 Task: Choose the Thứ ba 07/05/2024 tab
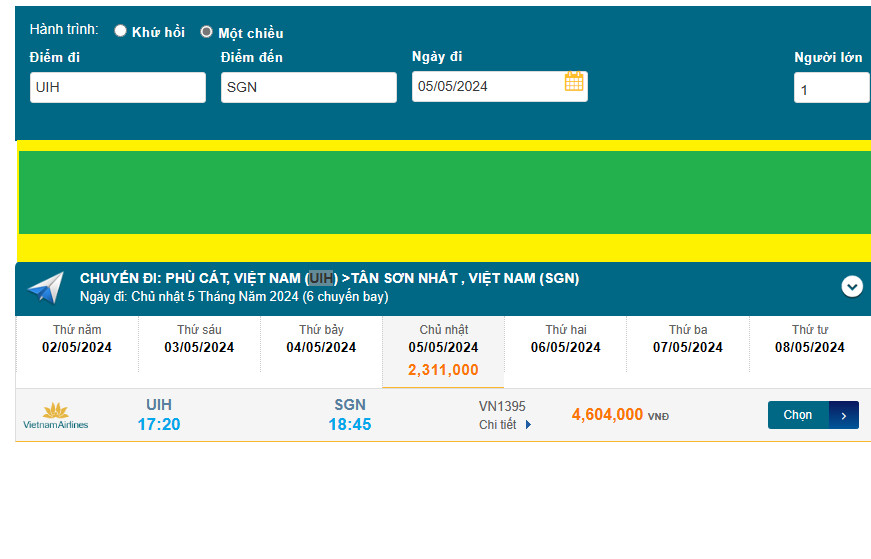pyautogui.click(x=687, y=339)
